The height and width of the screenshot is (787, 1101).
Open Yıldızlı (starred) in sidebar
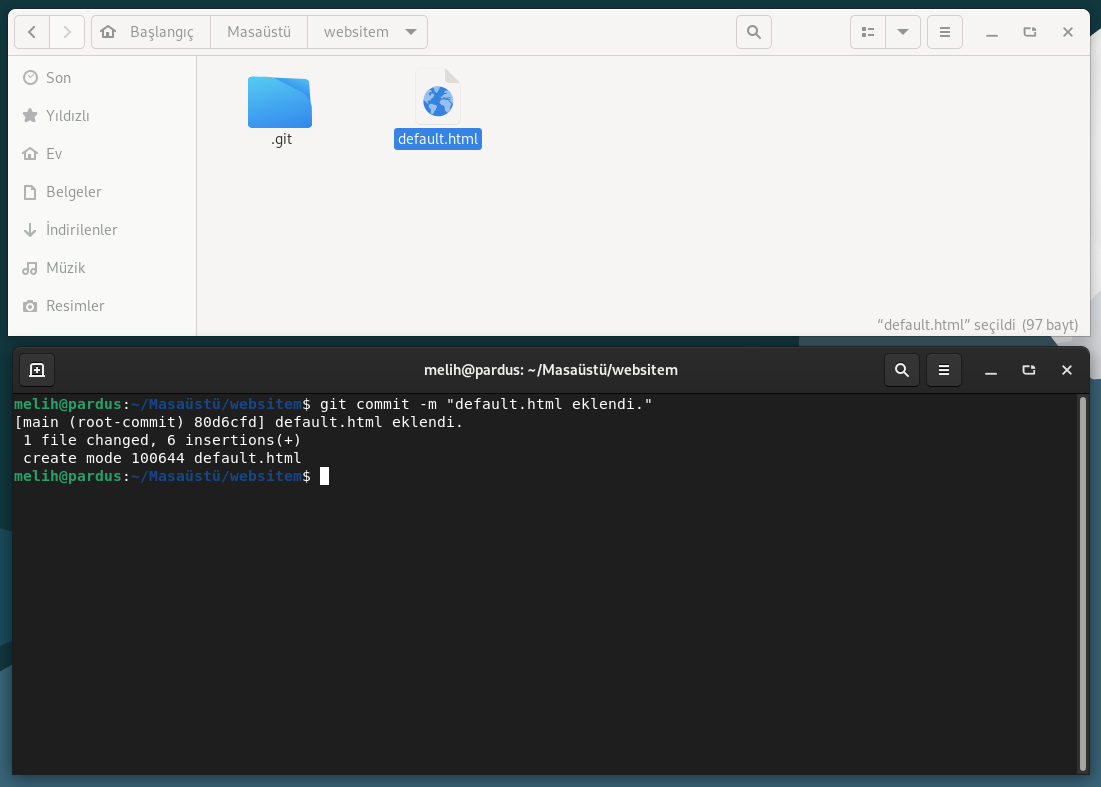(102, 116)
